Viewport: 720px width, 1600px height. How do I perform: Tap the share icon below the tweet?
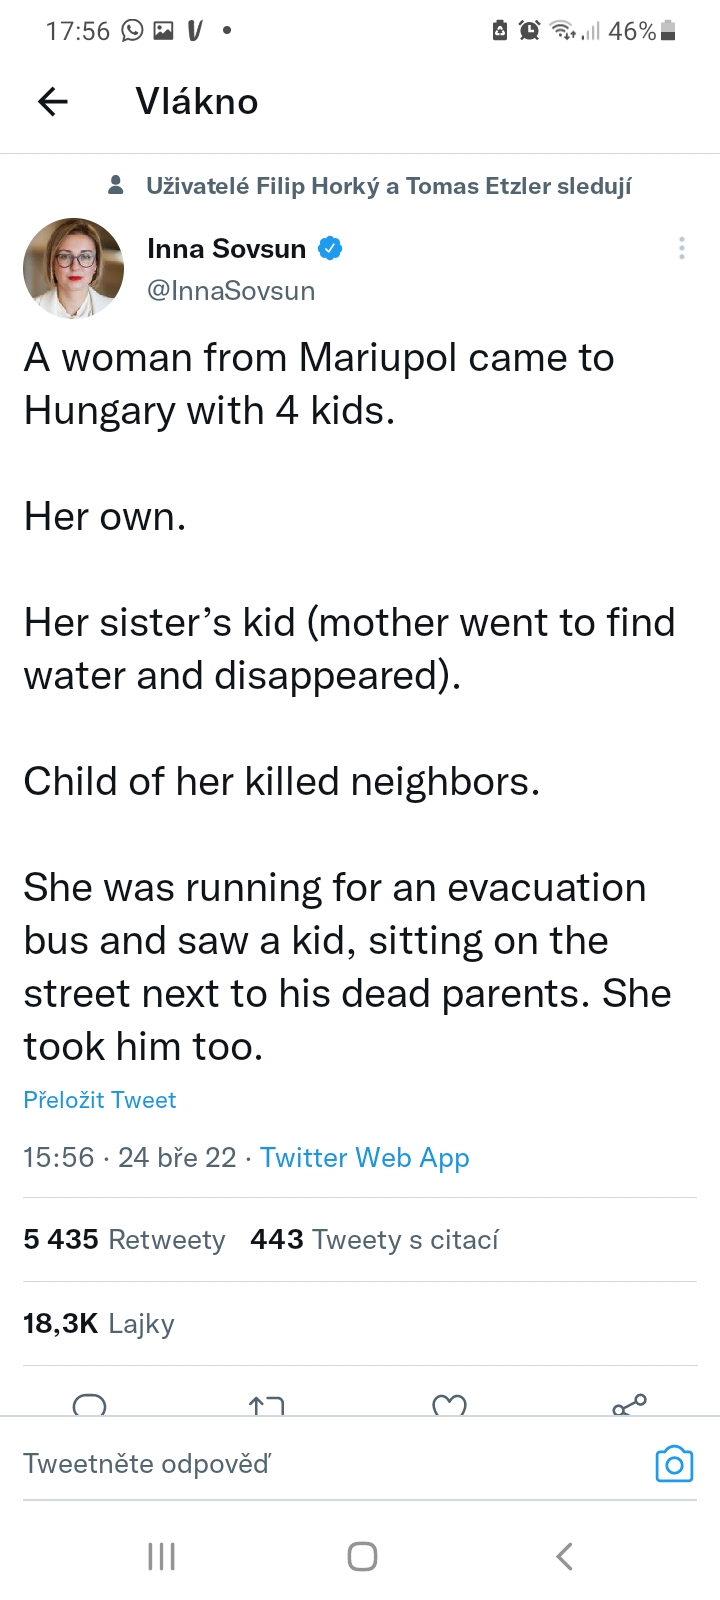[629, 1405]
